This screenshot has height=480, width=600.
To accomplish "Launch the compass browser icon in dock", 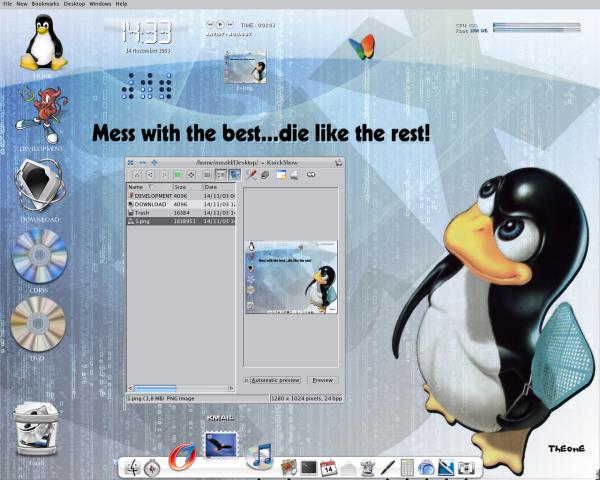I will click(152, 467).
